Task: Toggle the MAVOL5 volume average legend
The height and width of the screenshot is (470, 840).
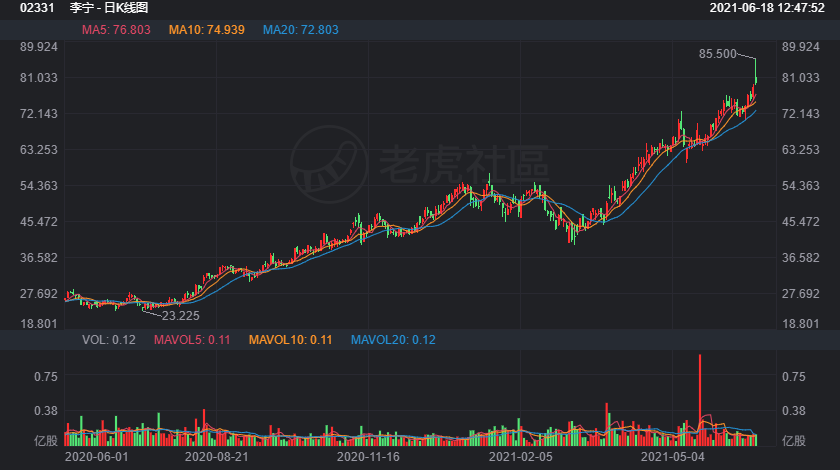Action: coord(192,340)
